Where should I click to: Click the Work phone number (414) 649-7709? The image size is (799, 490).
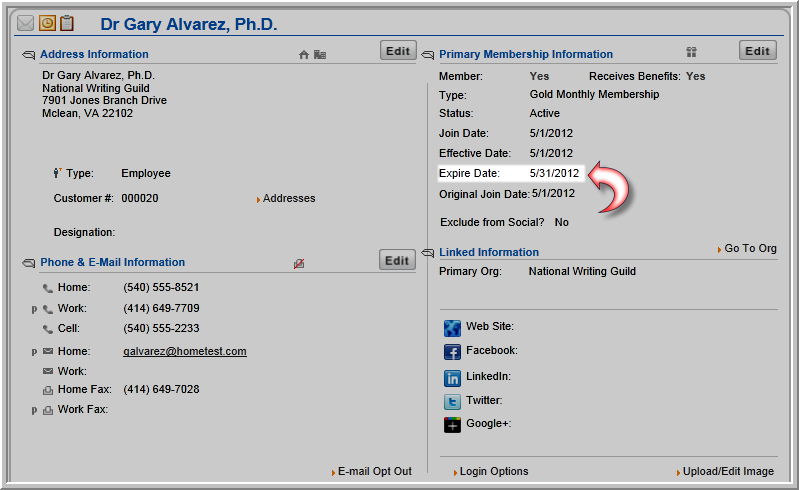coord(161,308)
